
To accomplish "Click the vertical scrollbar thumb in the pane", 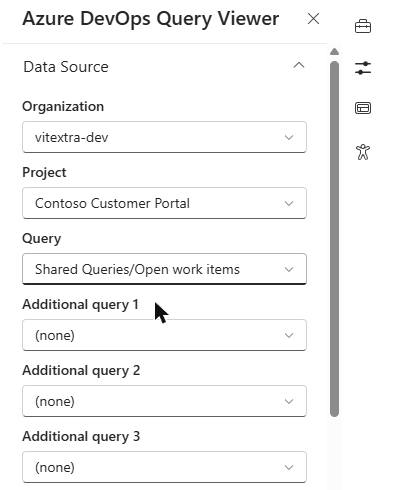I will [334, 239].
